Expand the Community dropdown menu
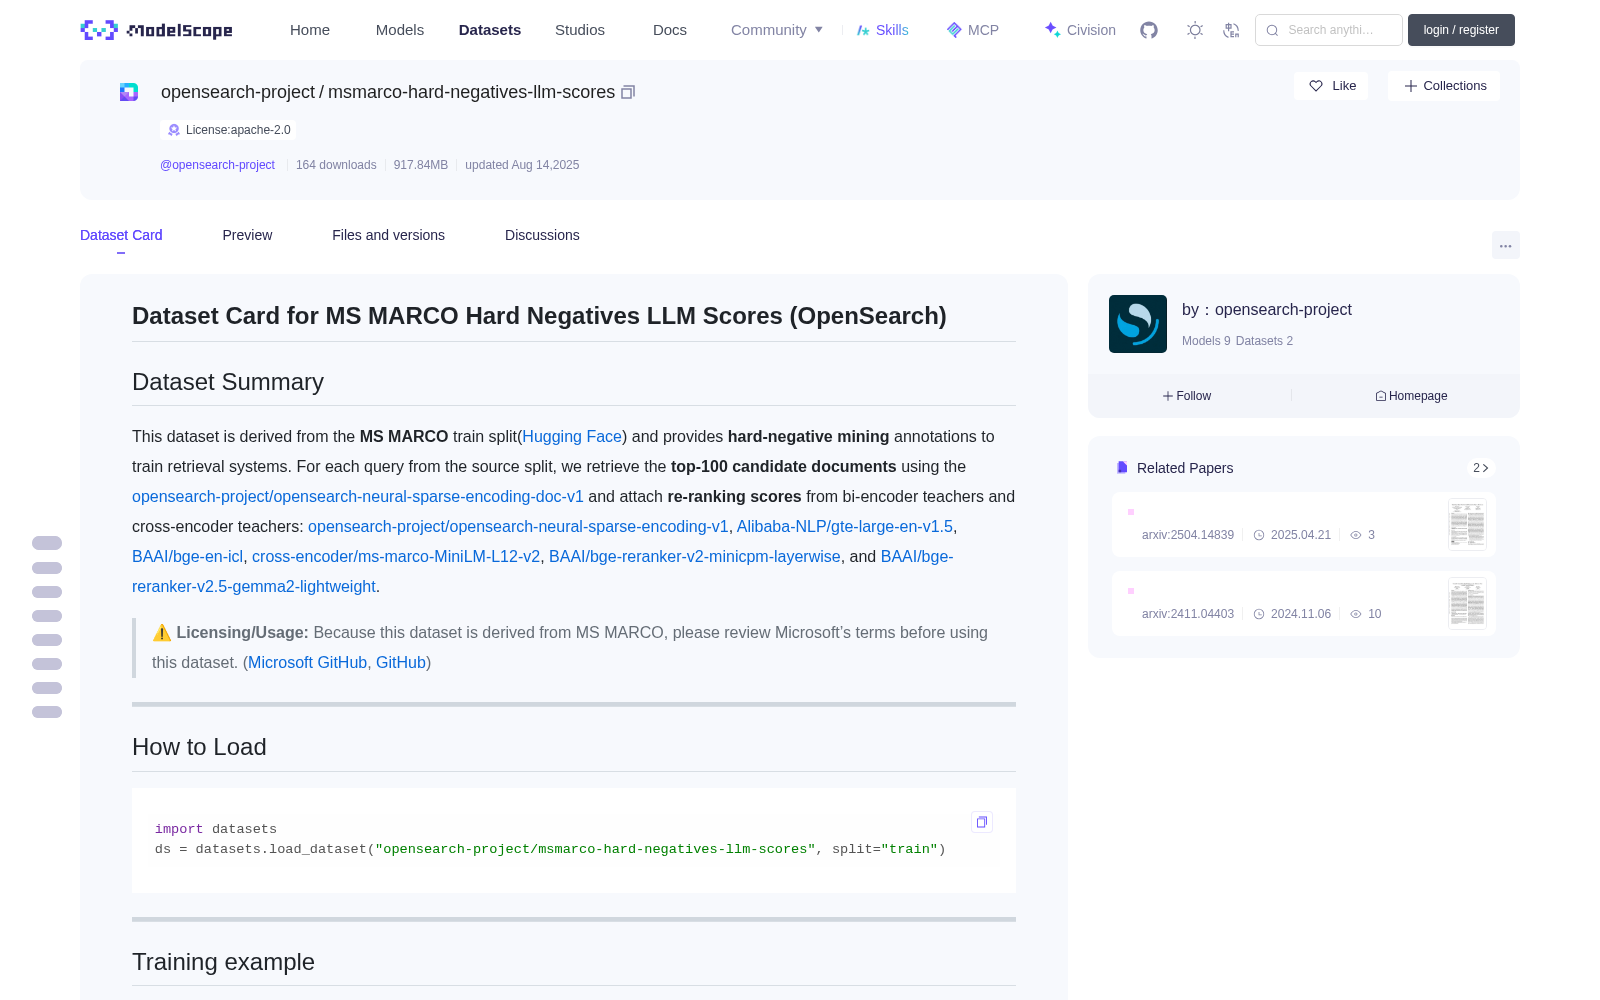The height and width of the screenshot is (1000, 1600). [777, 30]
